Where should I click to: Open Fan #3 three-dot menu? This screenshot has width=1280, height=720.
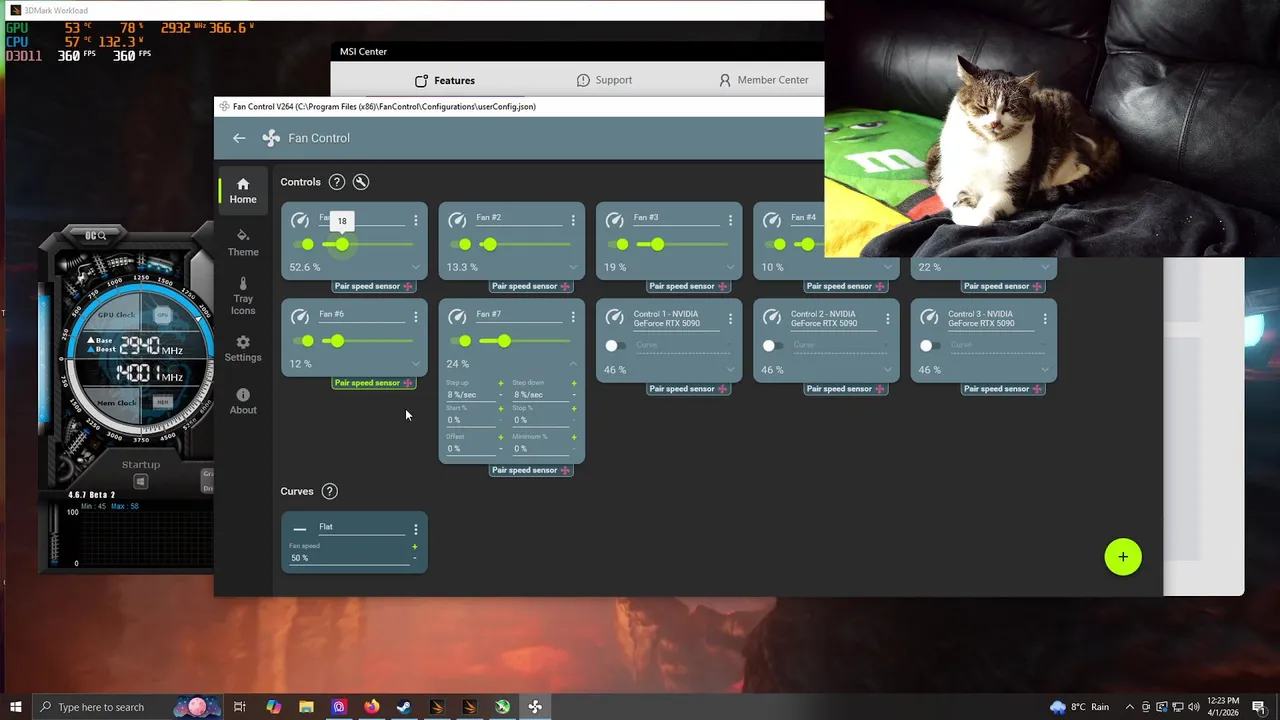pos(730,220)
